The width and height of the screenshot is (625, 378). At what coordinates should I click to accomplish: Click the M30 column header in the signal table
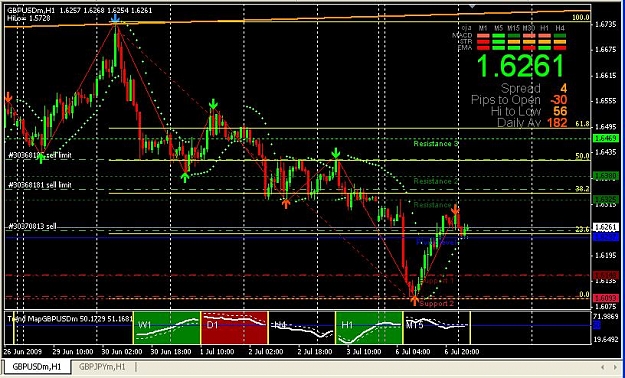[529, 28]
